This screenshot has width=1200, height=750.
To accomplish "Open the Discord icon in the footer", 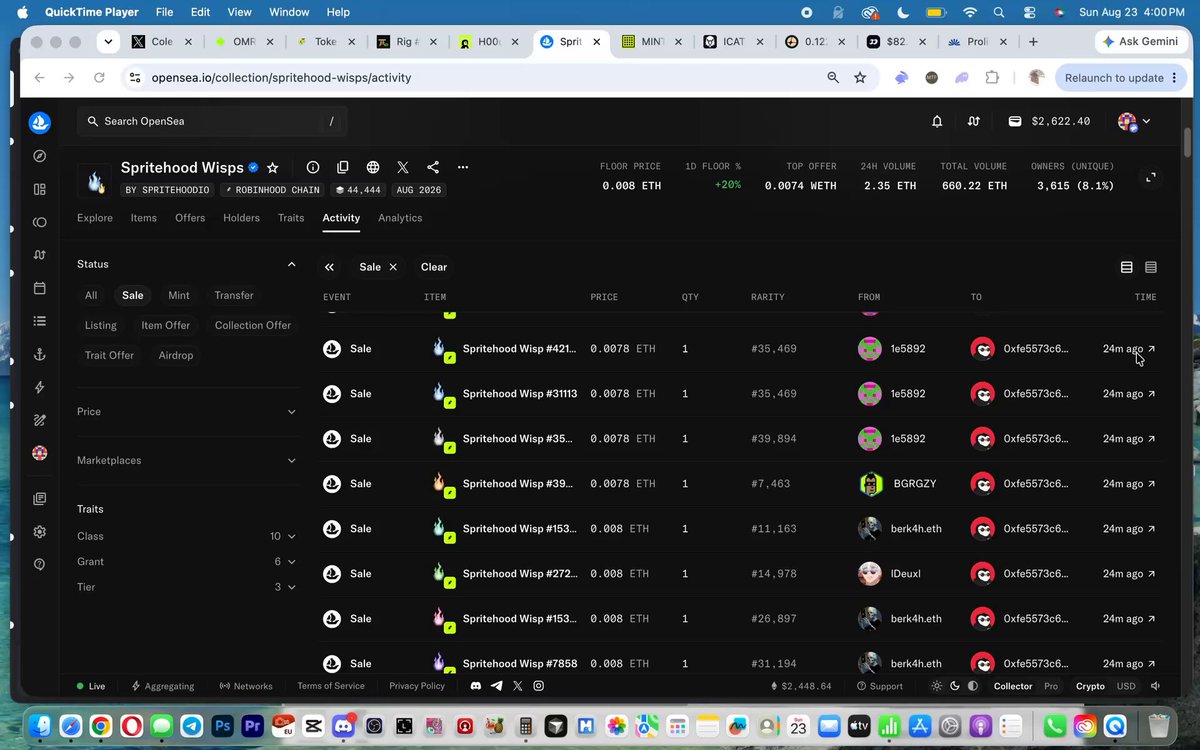I will [x=476, y=686].
